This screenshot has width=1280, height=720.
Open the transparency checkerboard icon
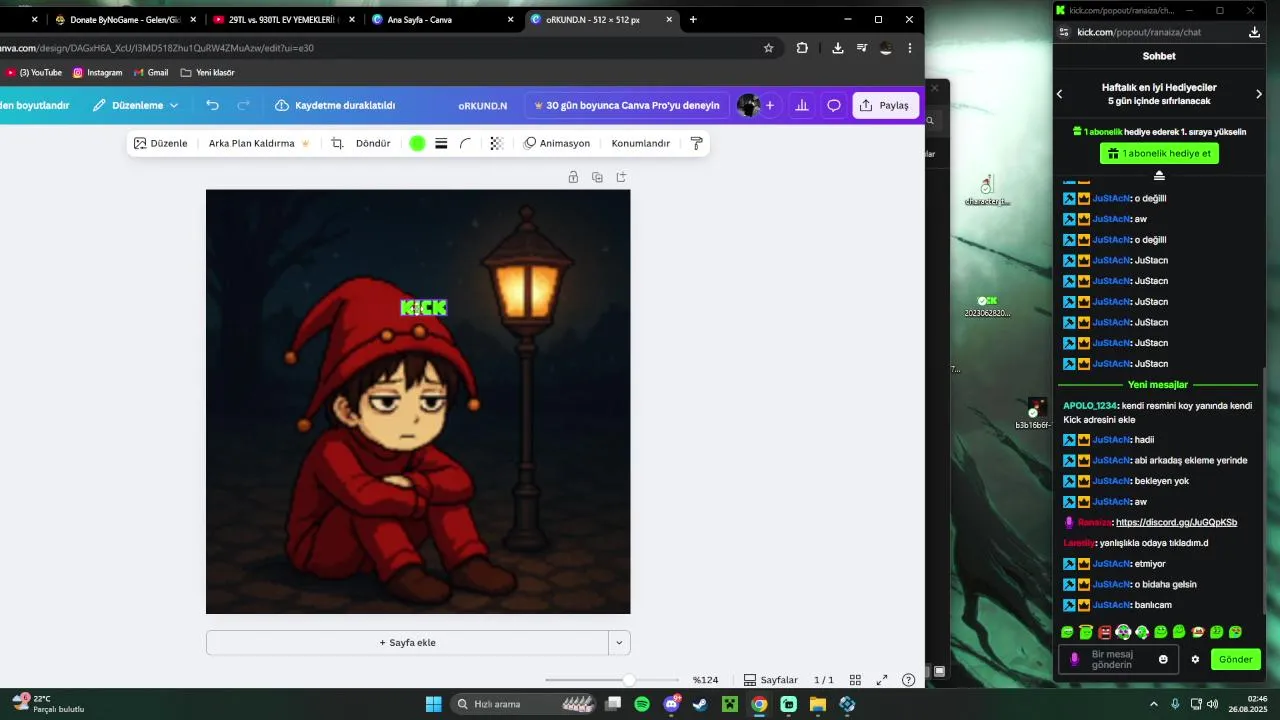pos(496,143)
